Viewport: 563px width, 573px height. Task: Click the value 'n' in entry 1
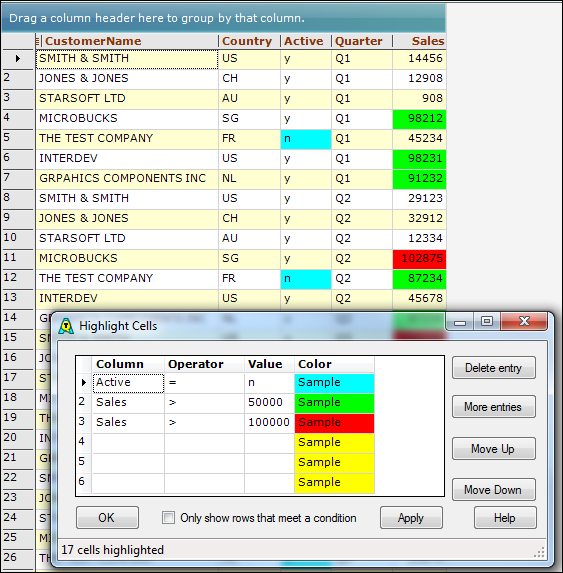click(270, 383)
